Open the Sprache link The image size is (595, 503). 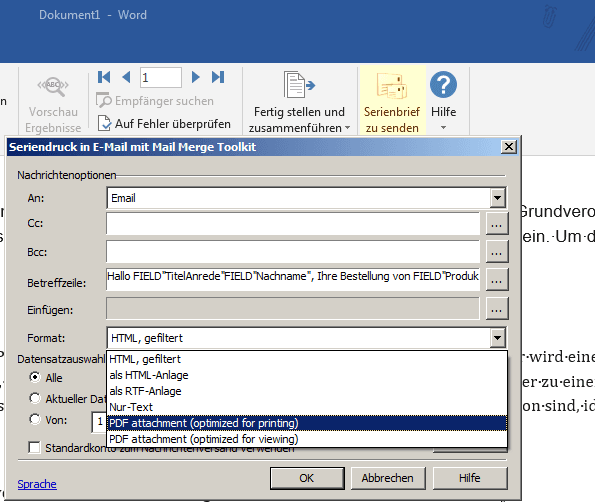37,484
